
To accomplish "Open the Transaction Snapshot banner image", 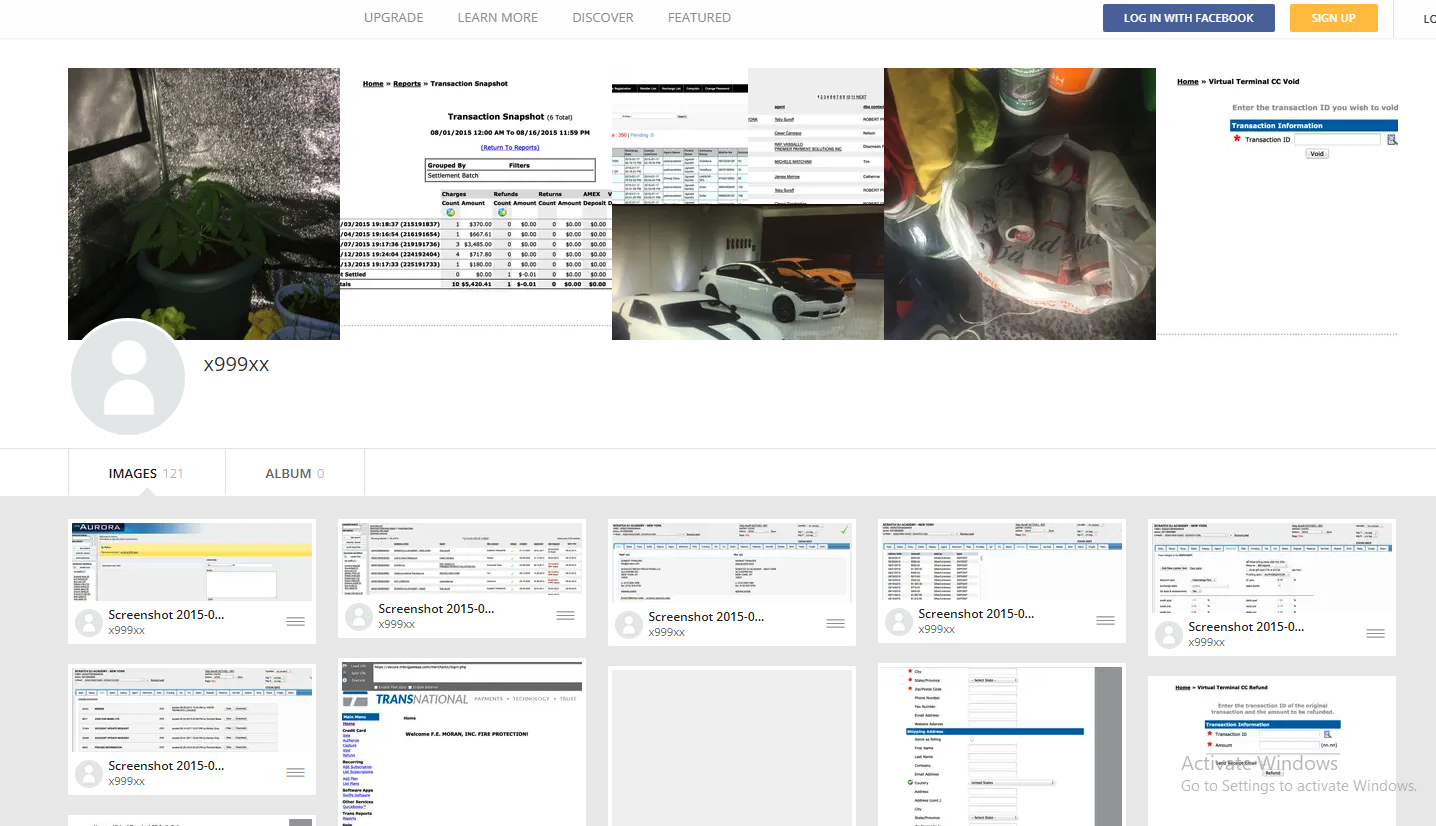I will pos(476,204).
